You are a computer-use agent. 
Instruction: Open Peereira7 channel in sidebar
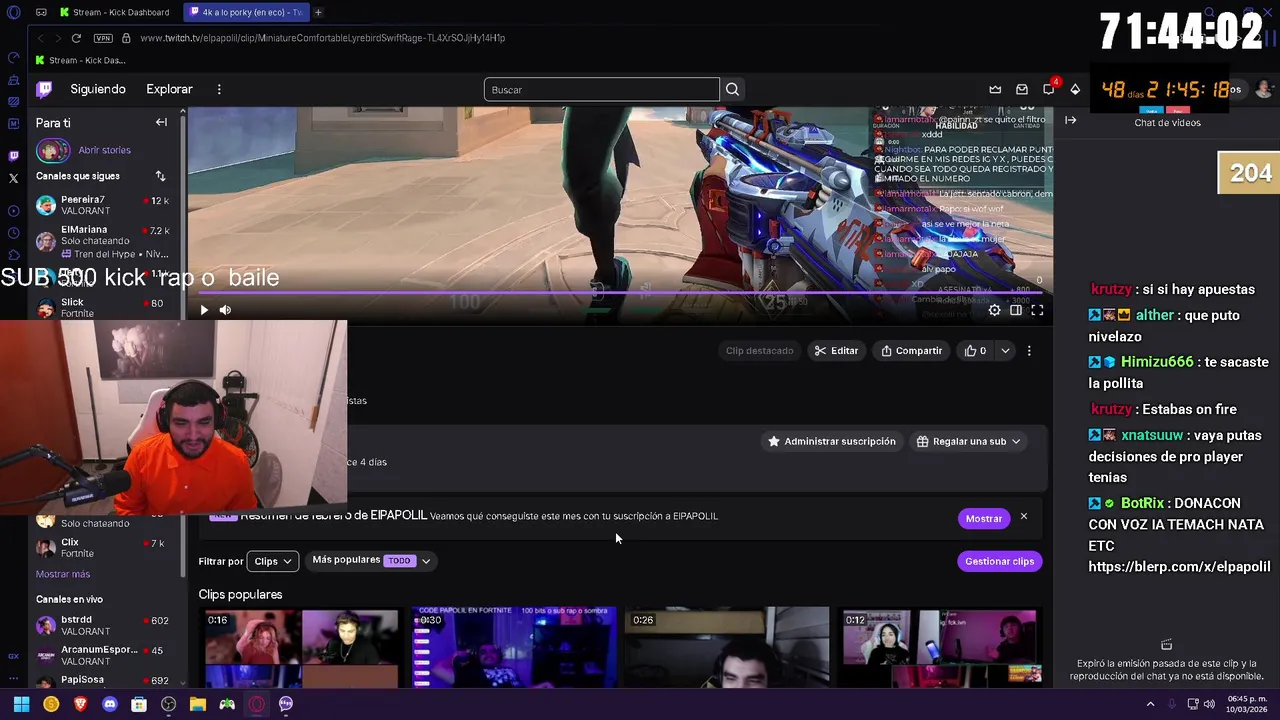click(x=103, y=205)
